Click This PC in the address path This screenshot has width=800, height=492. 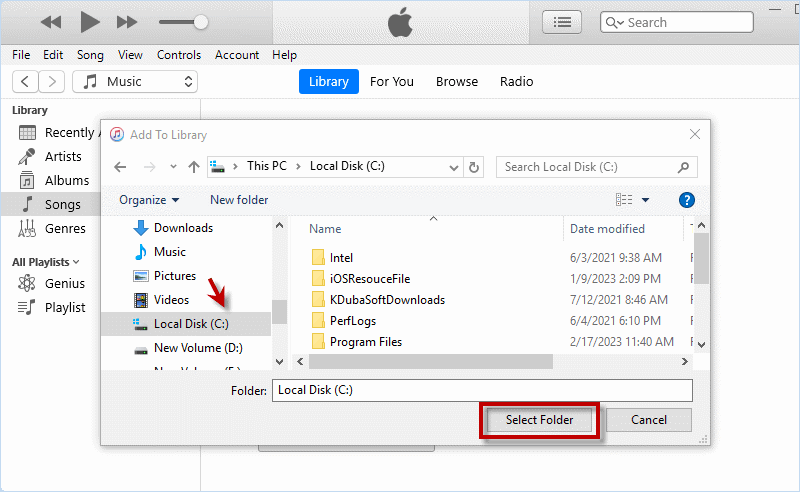[x=267, y=166]
